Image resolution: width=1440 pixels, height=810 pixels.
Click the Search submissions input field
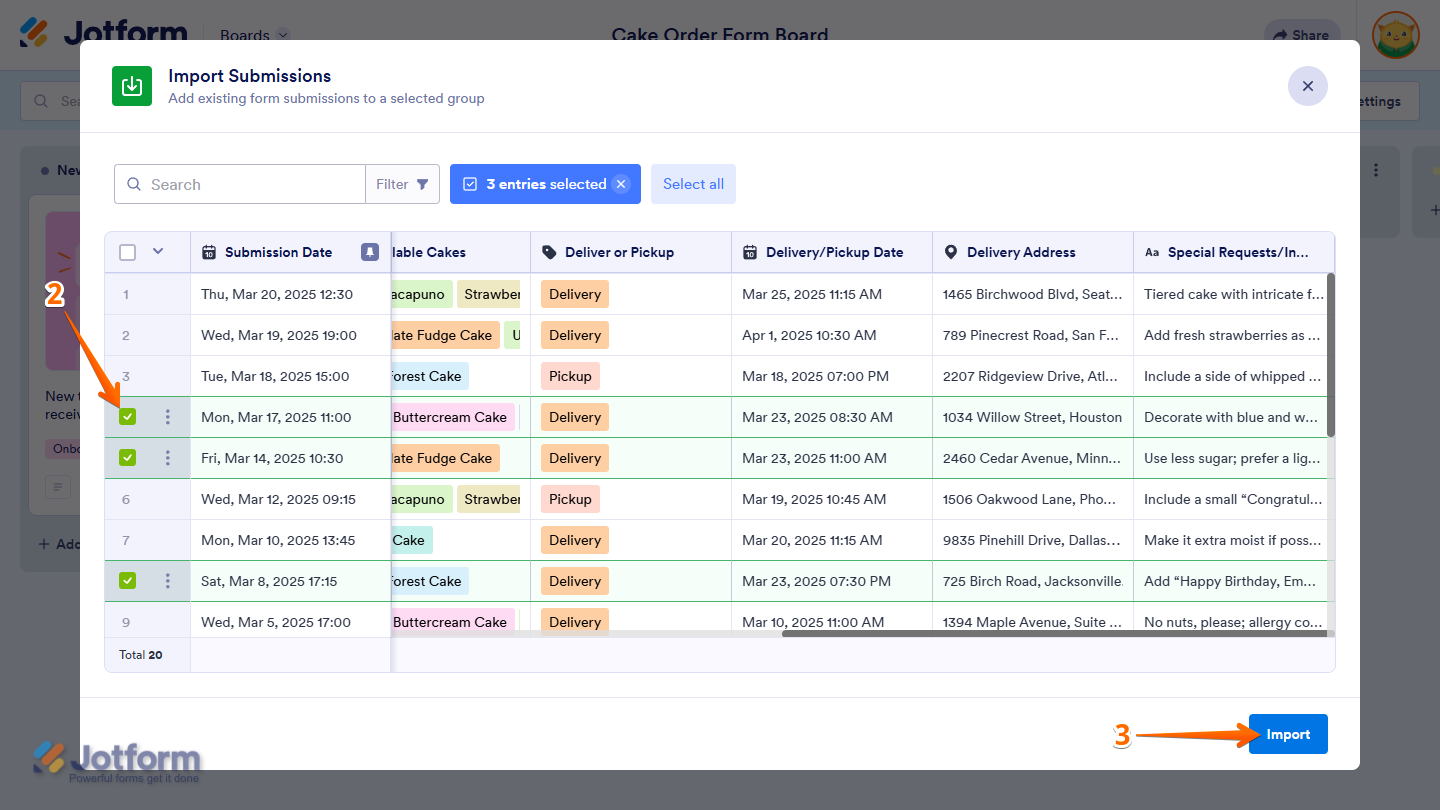[x=250, y=184]
